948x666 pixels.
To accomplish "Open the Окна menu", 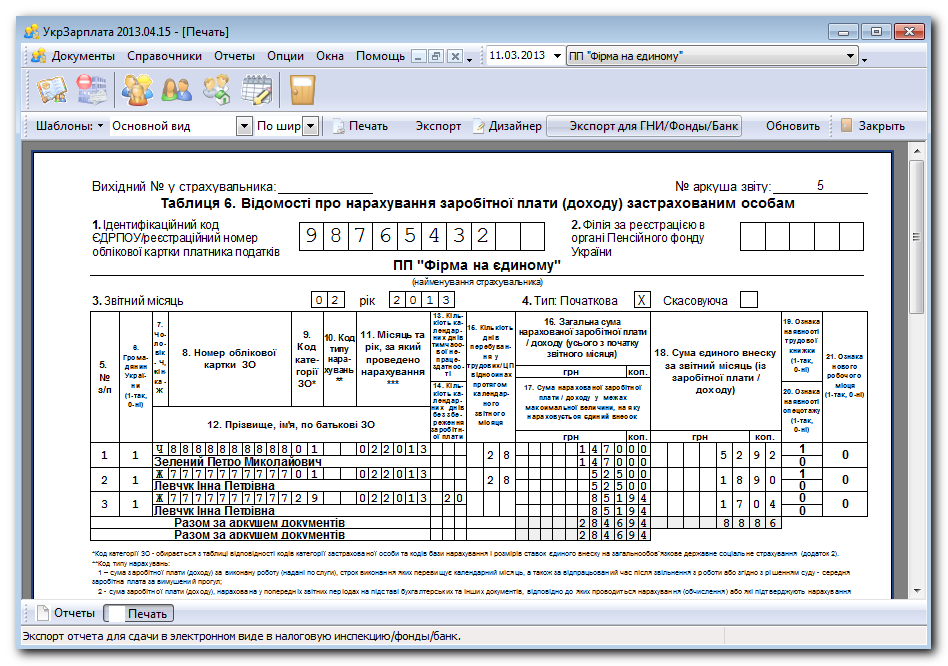I will pos(330,56).
